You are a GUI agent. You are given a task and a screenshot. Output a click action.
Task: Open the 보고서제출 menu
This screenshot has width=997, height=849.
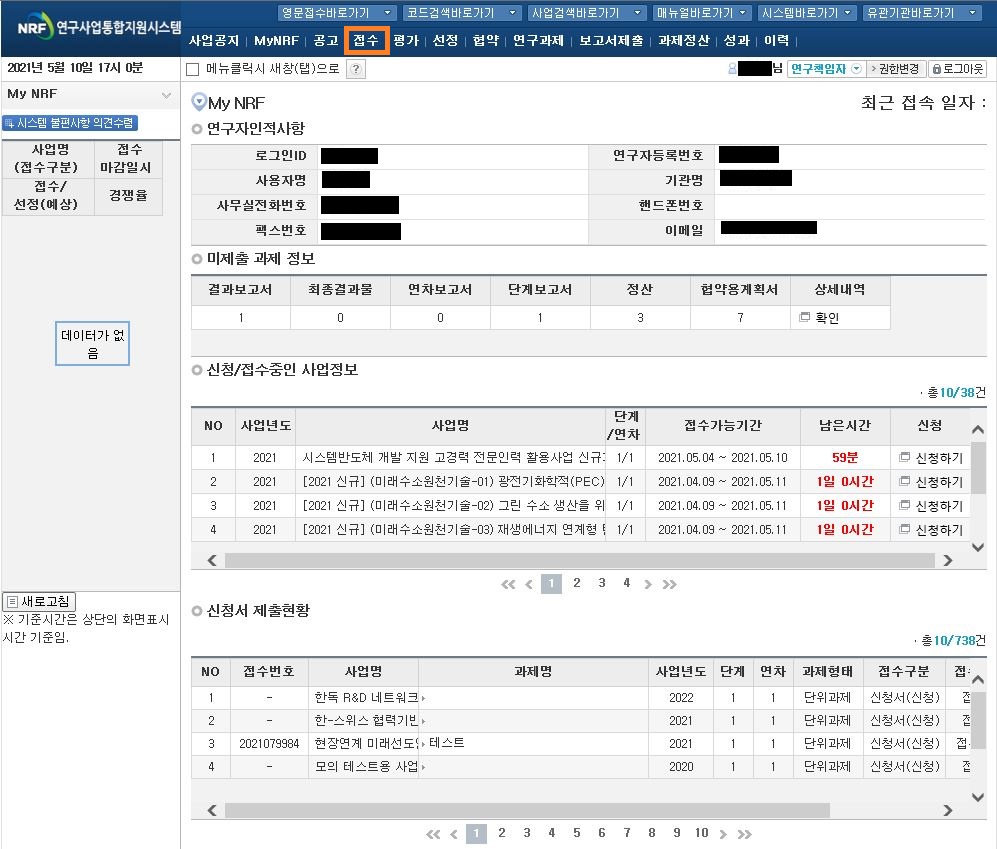point(610,41)
